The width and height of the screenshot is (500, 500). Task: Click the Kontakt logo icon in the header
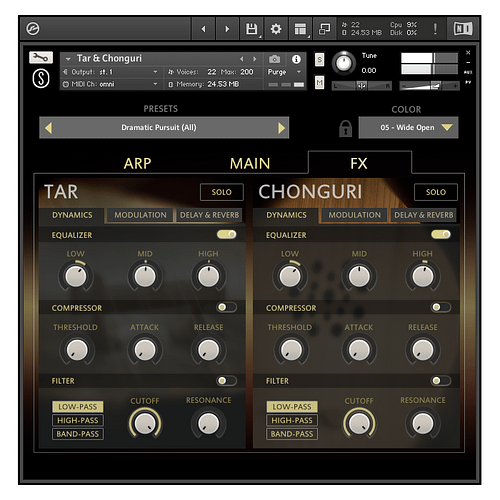pos(33,29)
